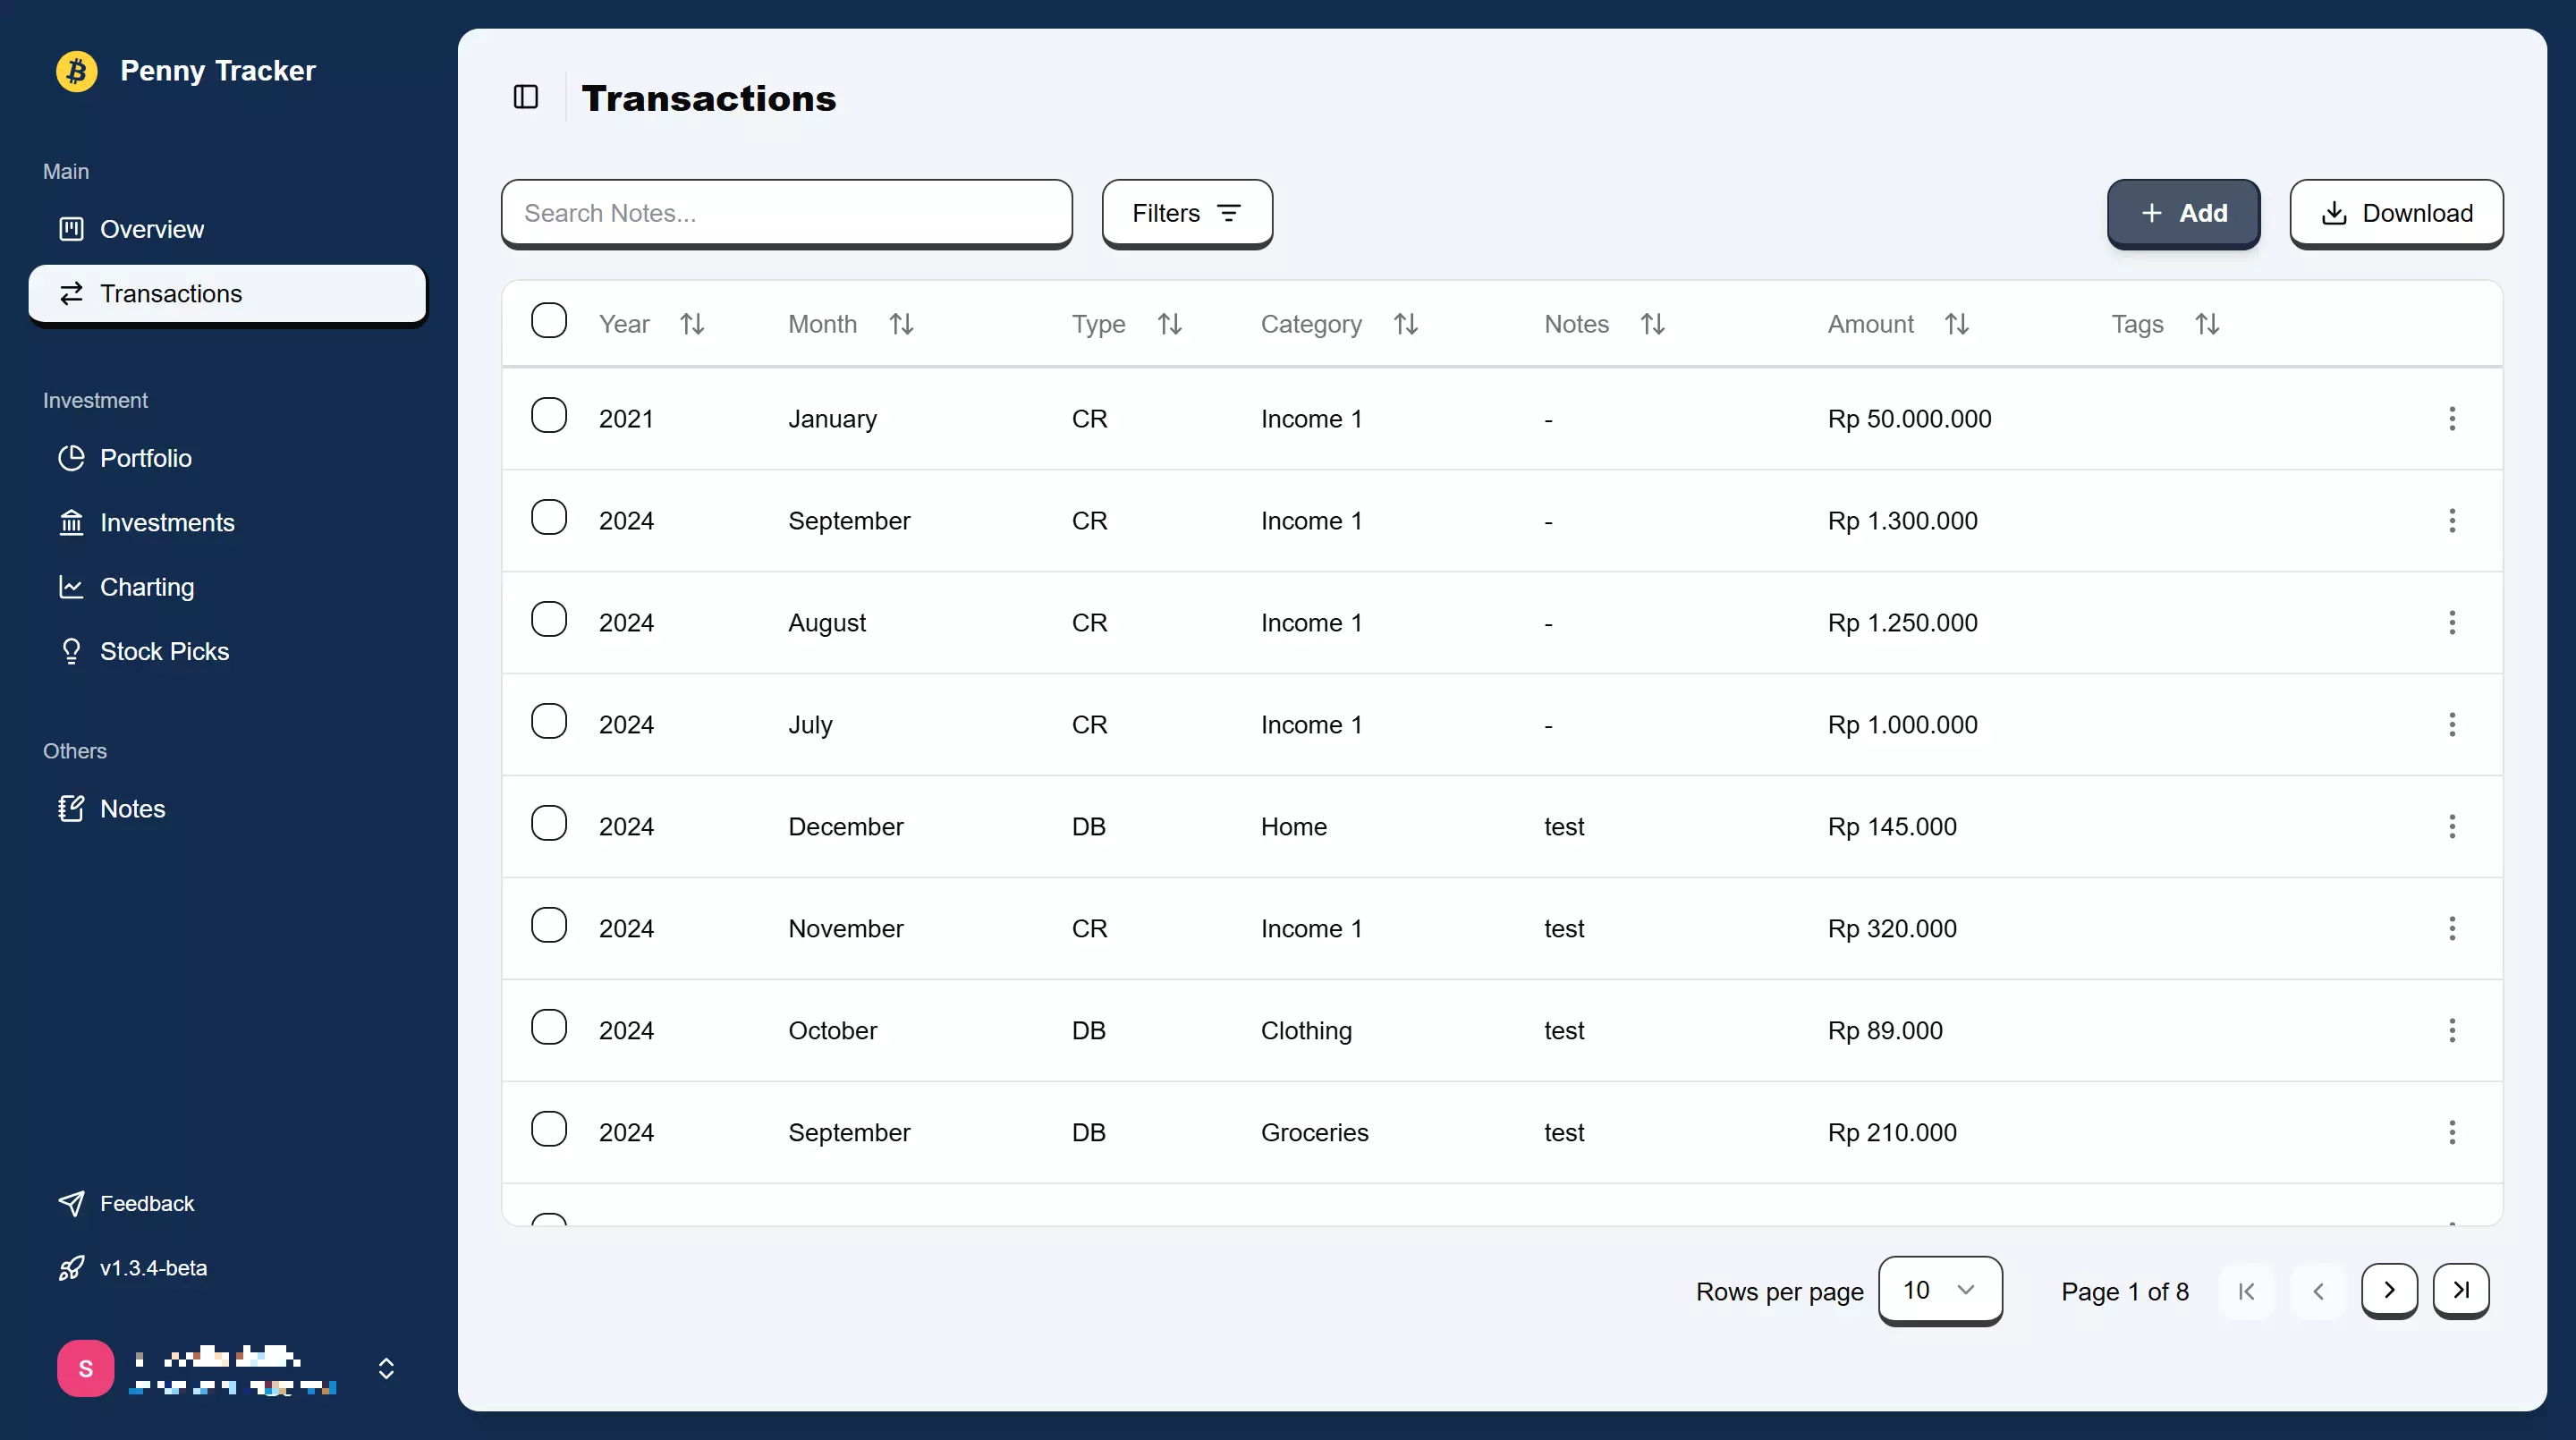Open Overview in sidebar
Screen dimensions: 2576x1440
227,229
